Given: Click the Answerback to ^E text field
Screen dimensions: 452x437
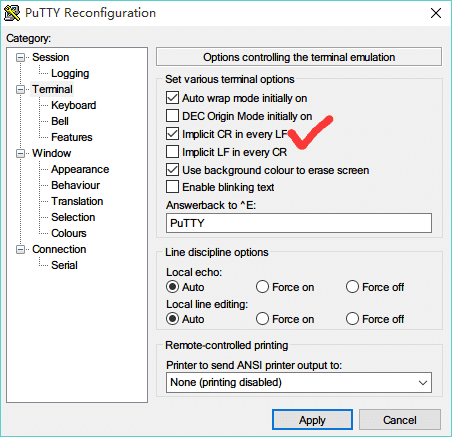Looking at the screenshot, I should [x=299, y=223].
